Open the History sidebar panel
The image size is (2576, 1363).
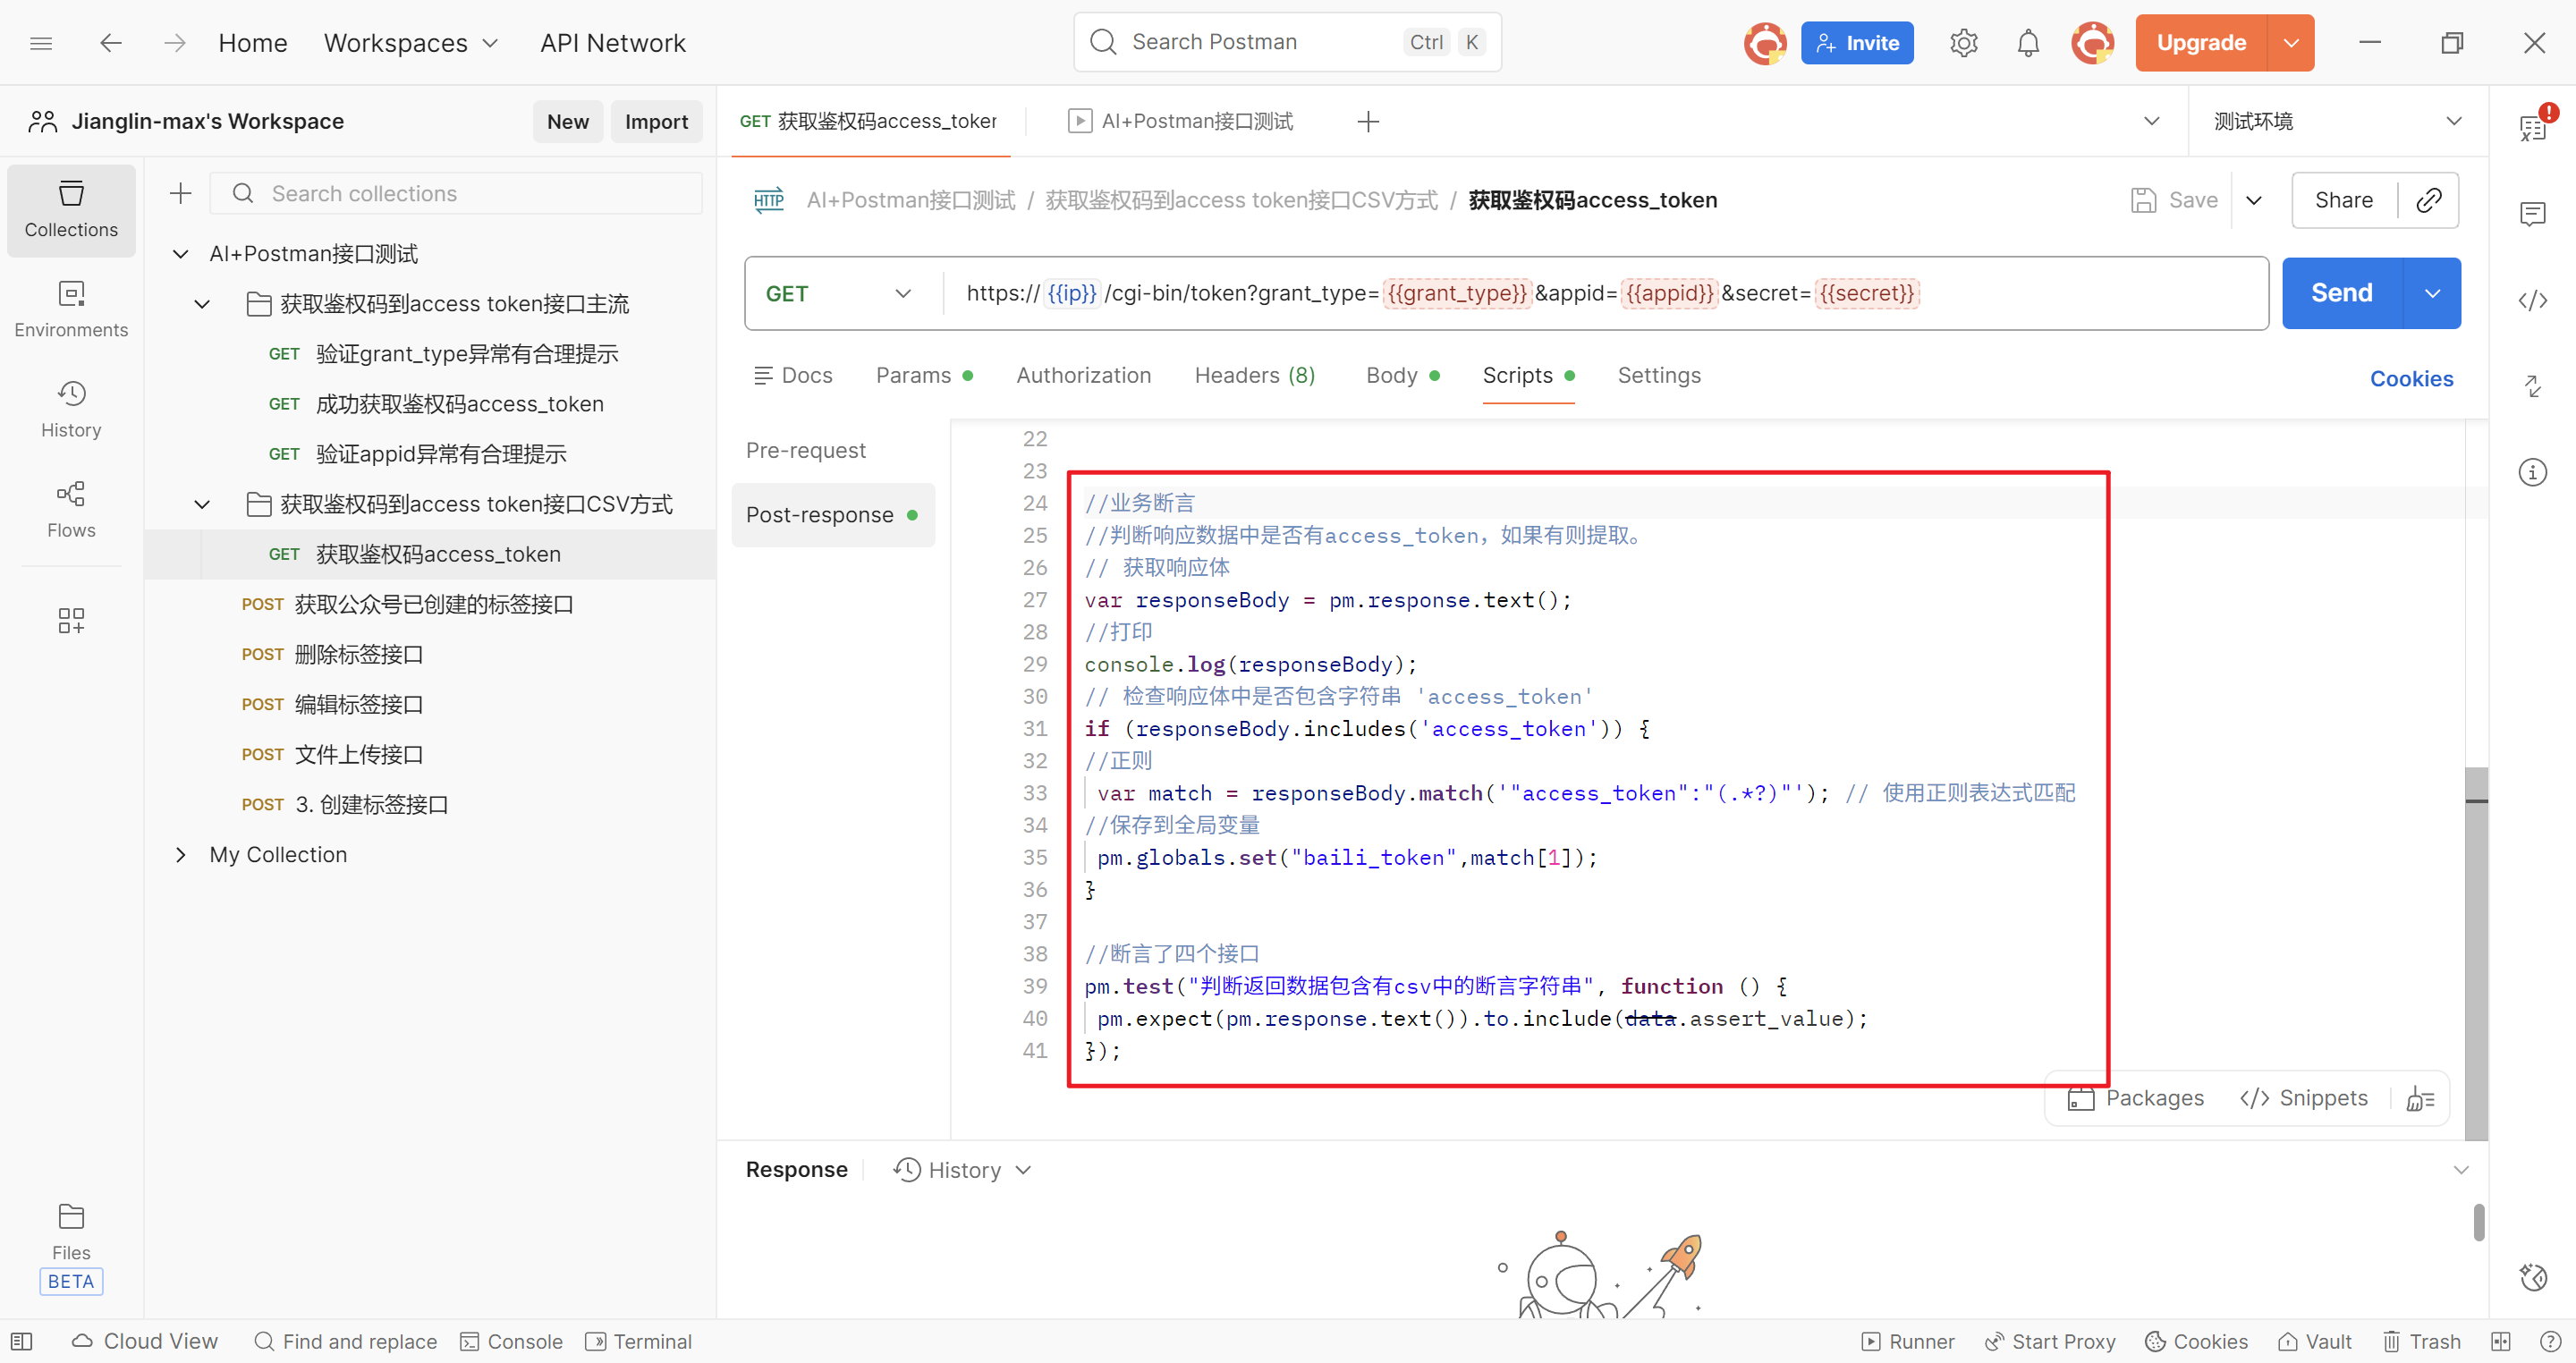pyautogui.click(x=71, y=409)
